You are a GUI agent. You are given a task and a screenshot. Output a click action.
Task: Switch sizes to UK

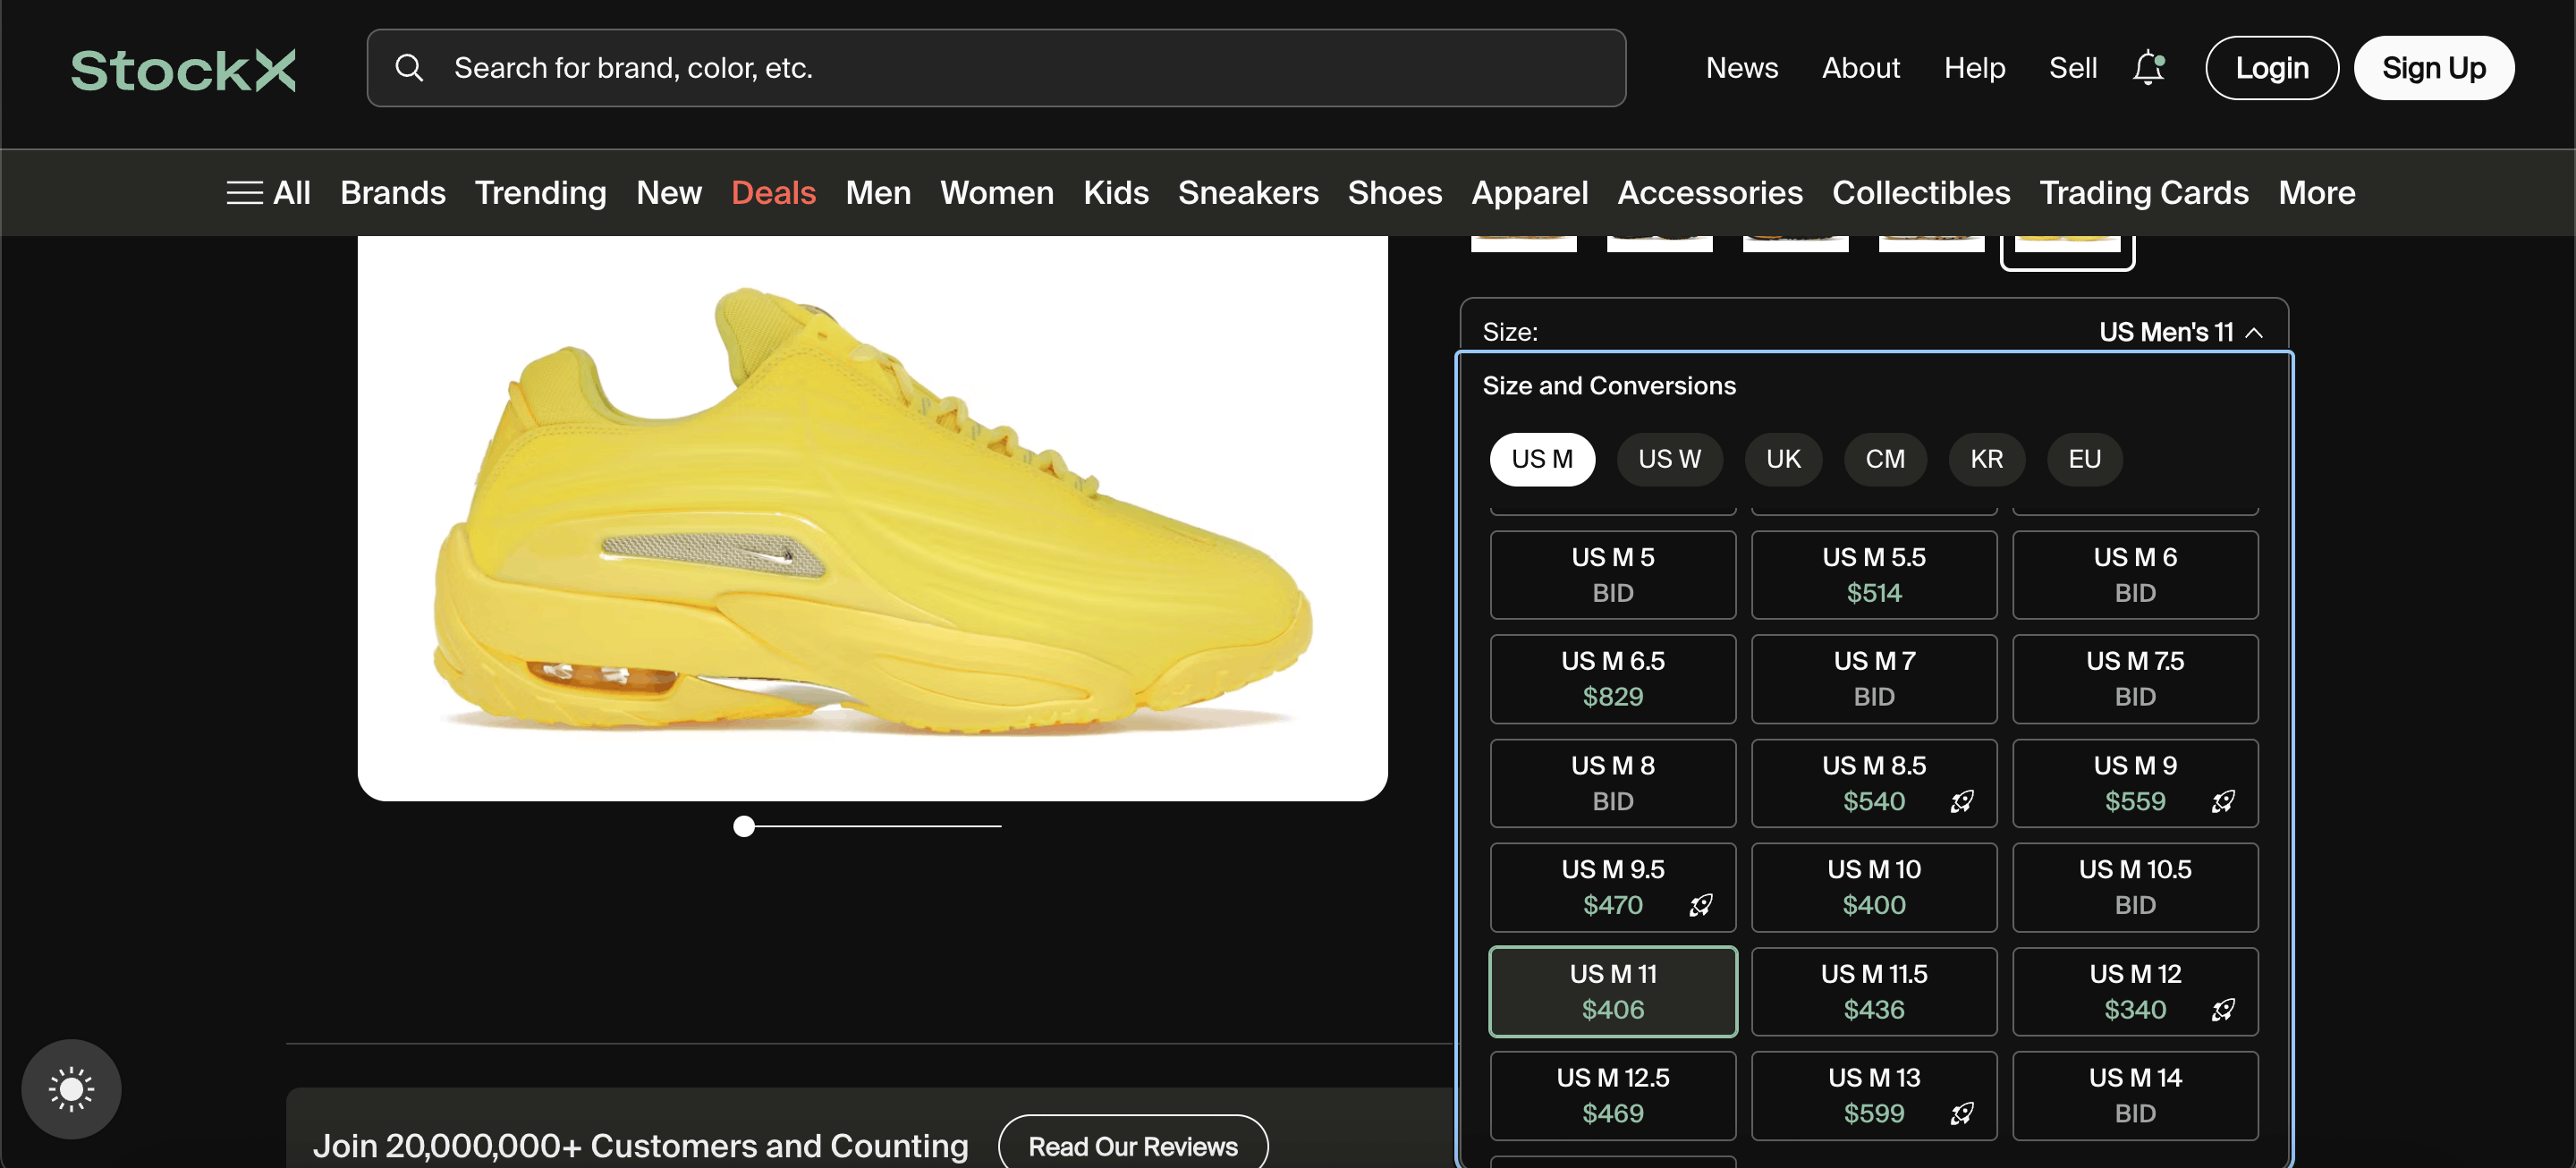(1783, 459)
